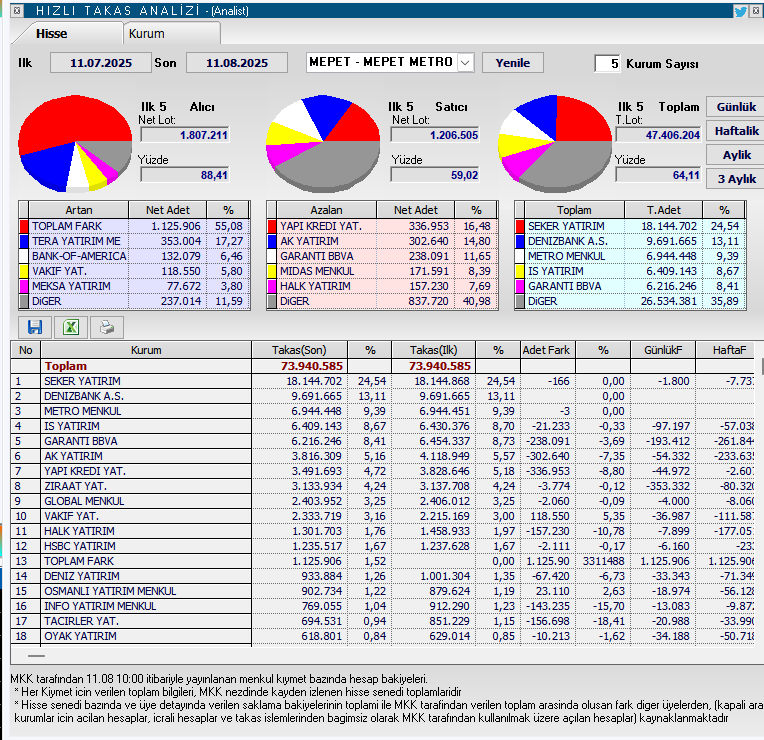Select the INFO YATIRIM MENKUL row
764x740 pixels.
coord(382,607)
